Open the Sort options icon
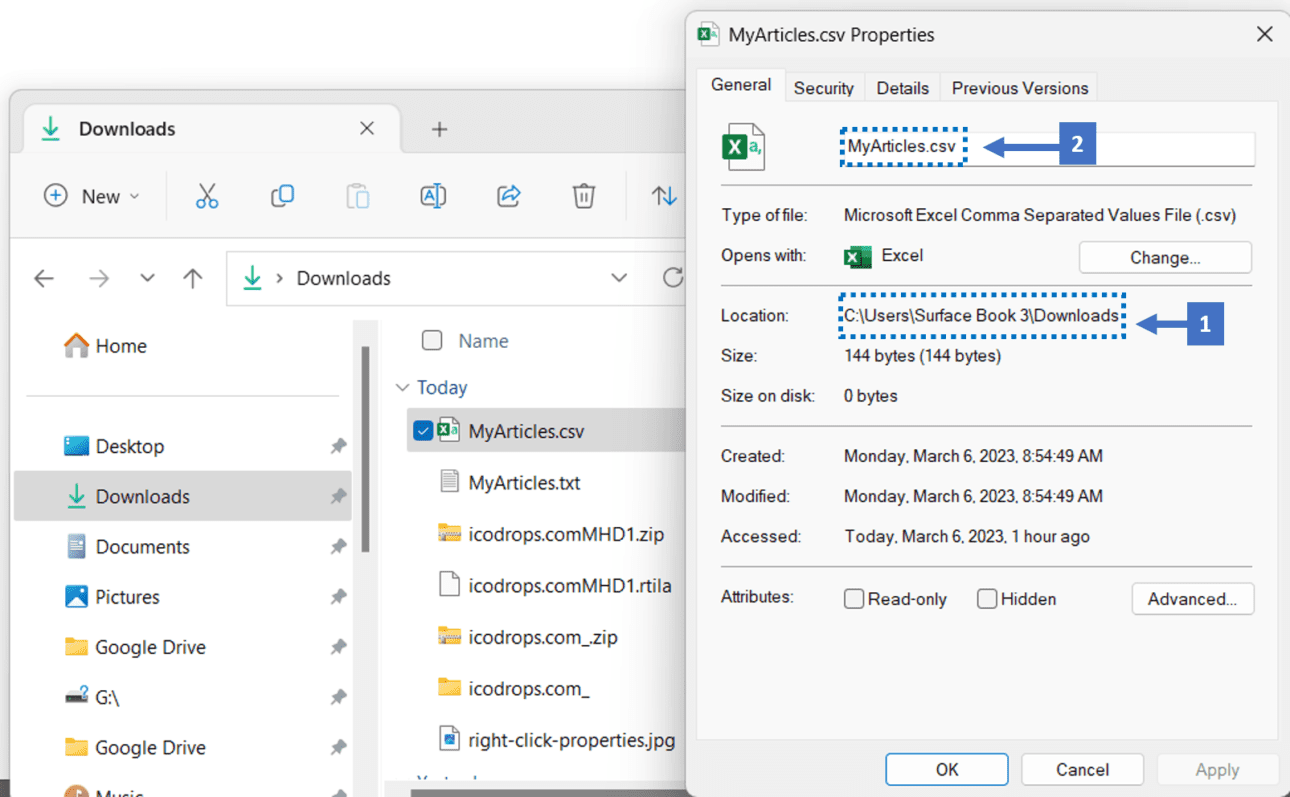Screen dimensions: 1290x797 coord(663,196)
